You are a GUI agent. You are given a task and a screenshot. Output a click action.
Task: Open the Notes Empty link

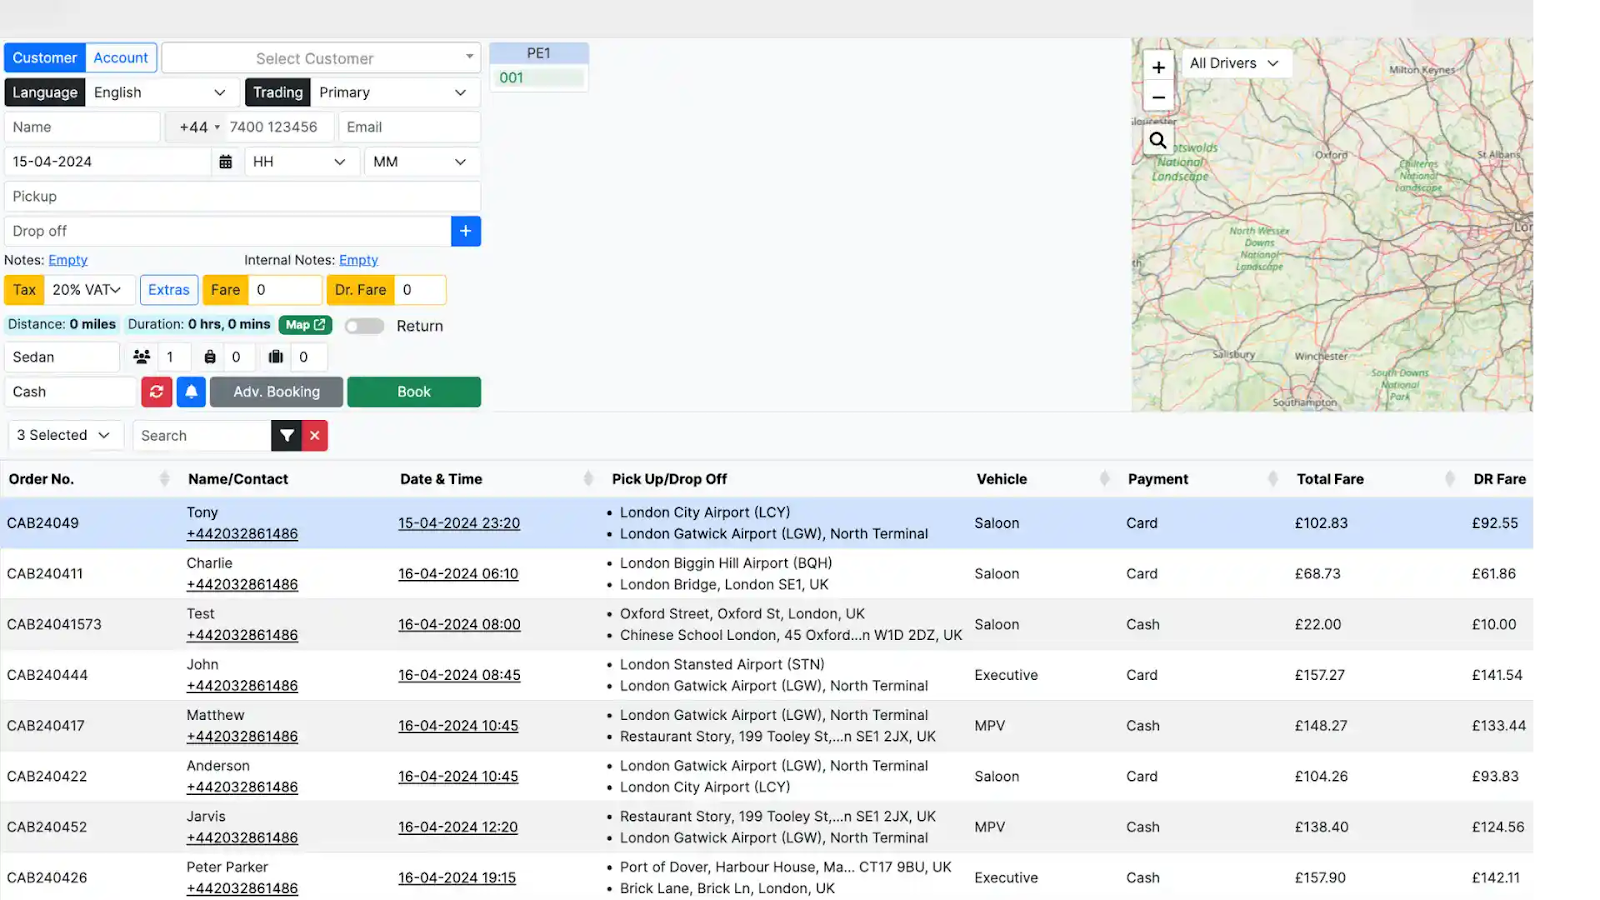(x=68, y=260)
